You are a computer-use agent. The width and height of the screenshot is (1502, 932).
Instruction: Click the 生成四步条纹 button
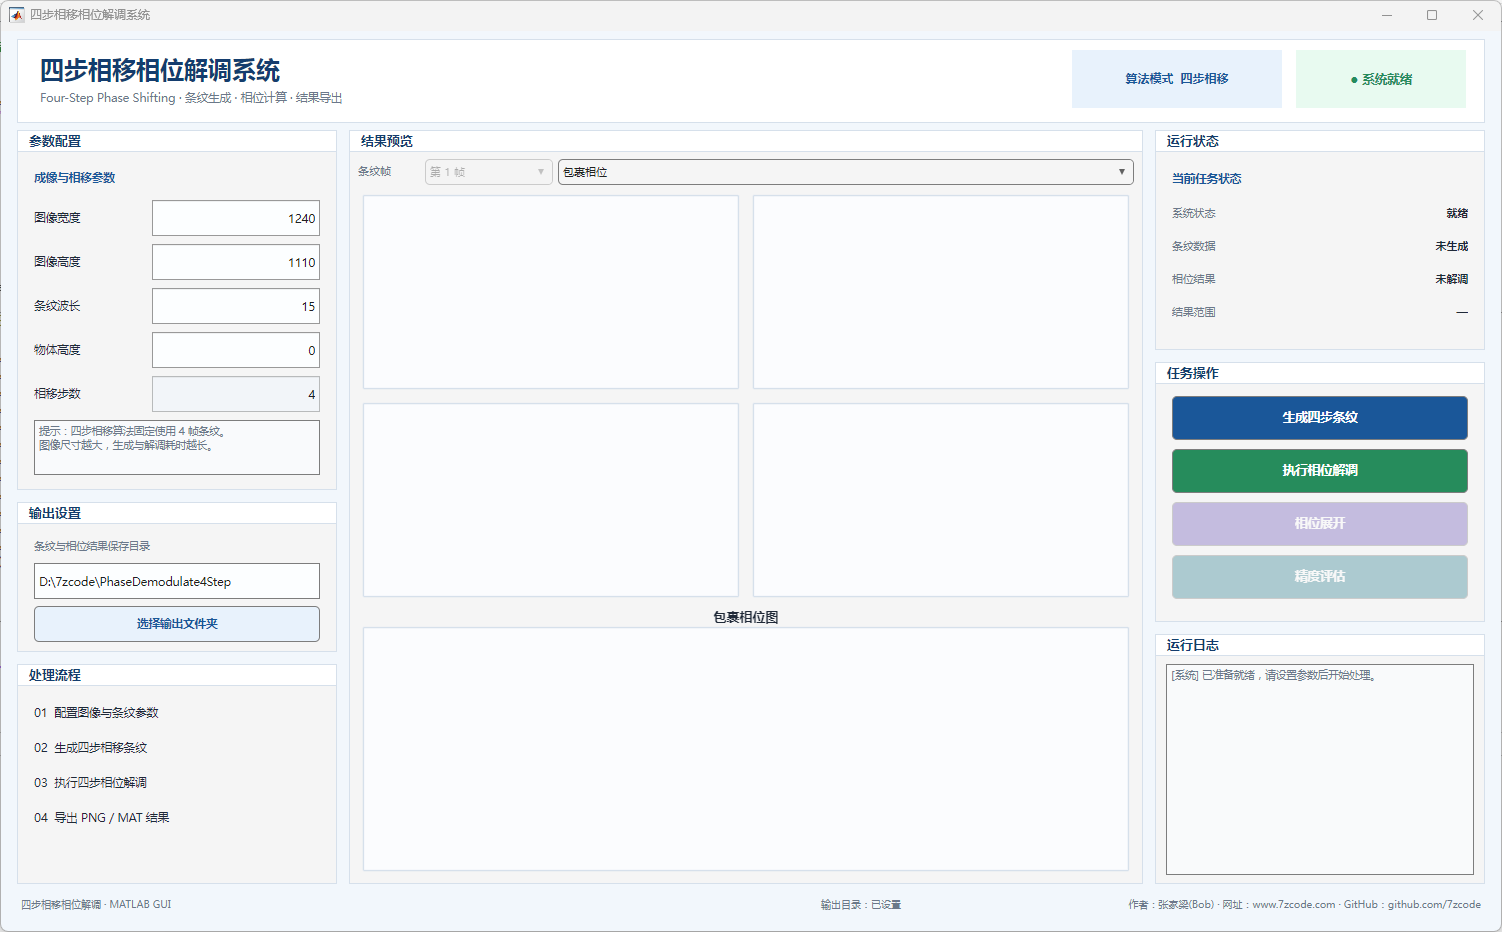[x=1319, y=418]
